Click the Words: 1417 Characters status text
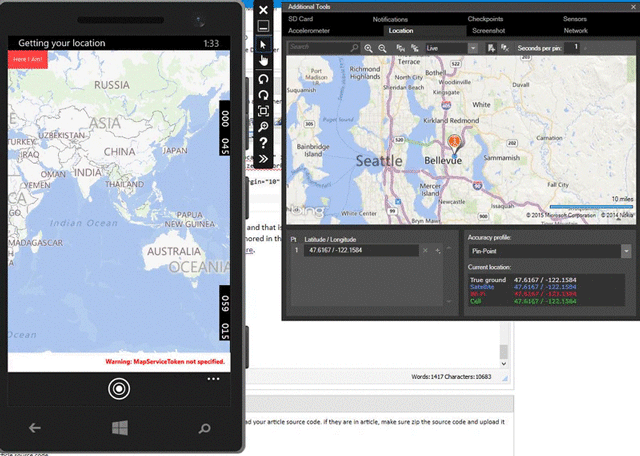 click(451, 377)
